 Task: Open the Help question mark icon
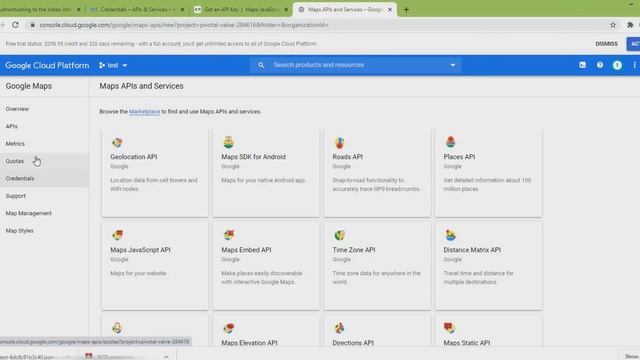point(600,65)
